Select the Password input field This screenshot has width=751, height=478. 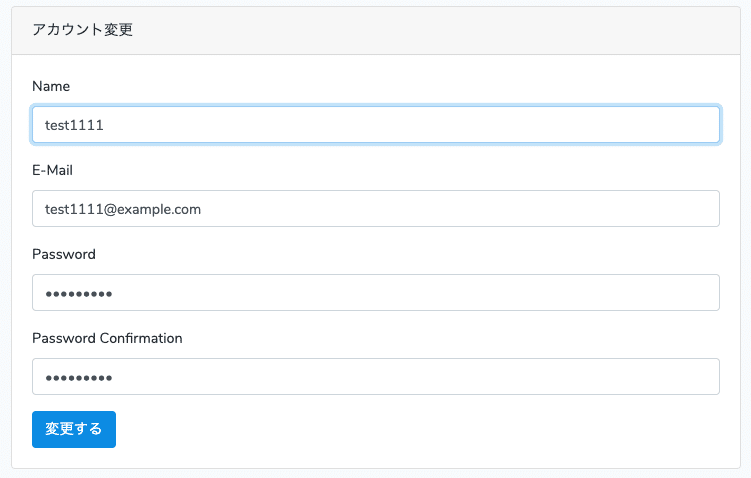point(375,293)
